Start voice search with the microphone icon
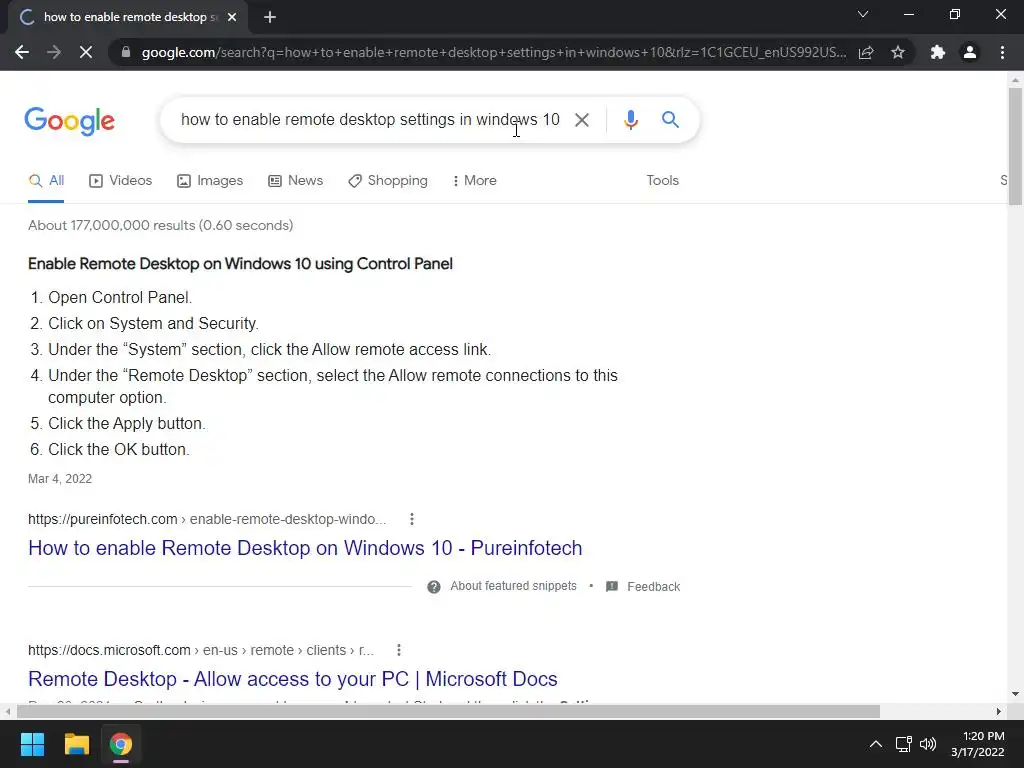This screenshot has width=1024, height=768. [630, 120]
